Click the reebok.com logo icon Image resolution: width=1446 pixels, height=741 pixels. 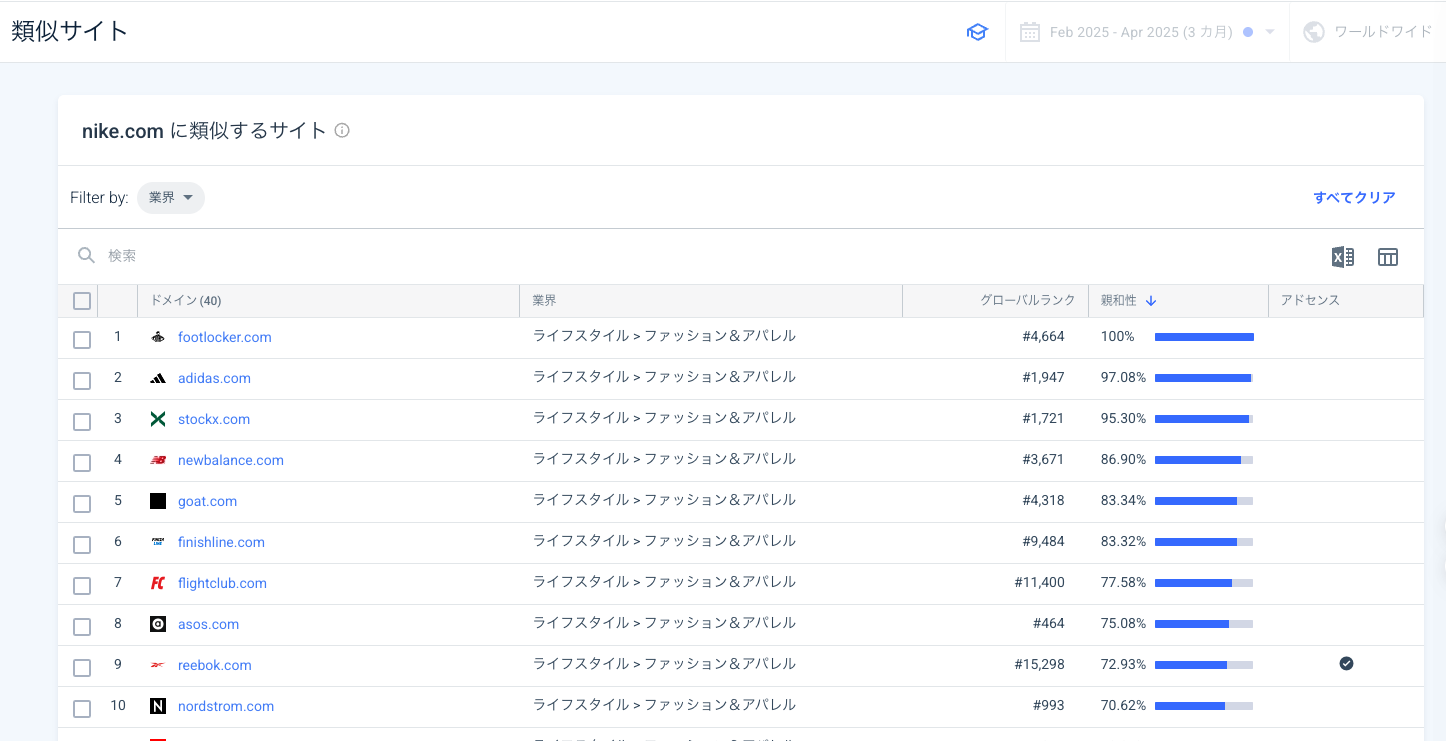(158, 665)
